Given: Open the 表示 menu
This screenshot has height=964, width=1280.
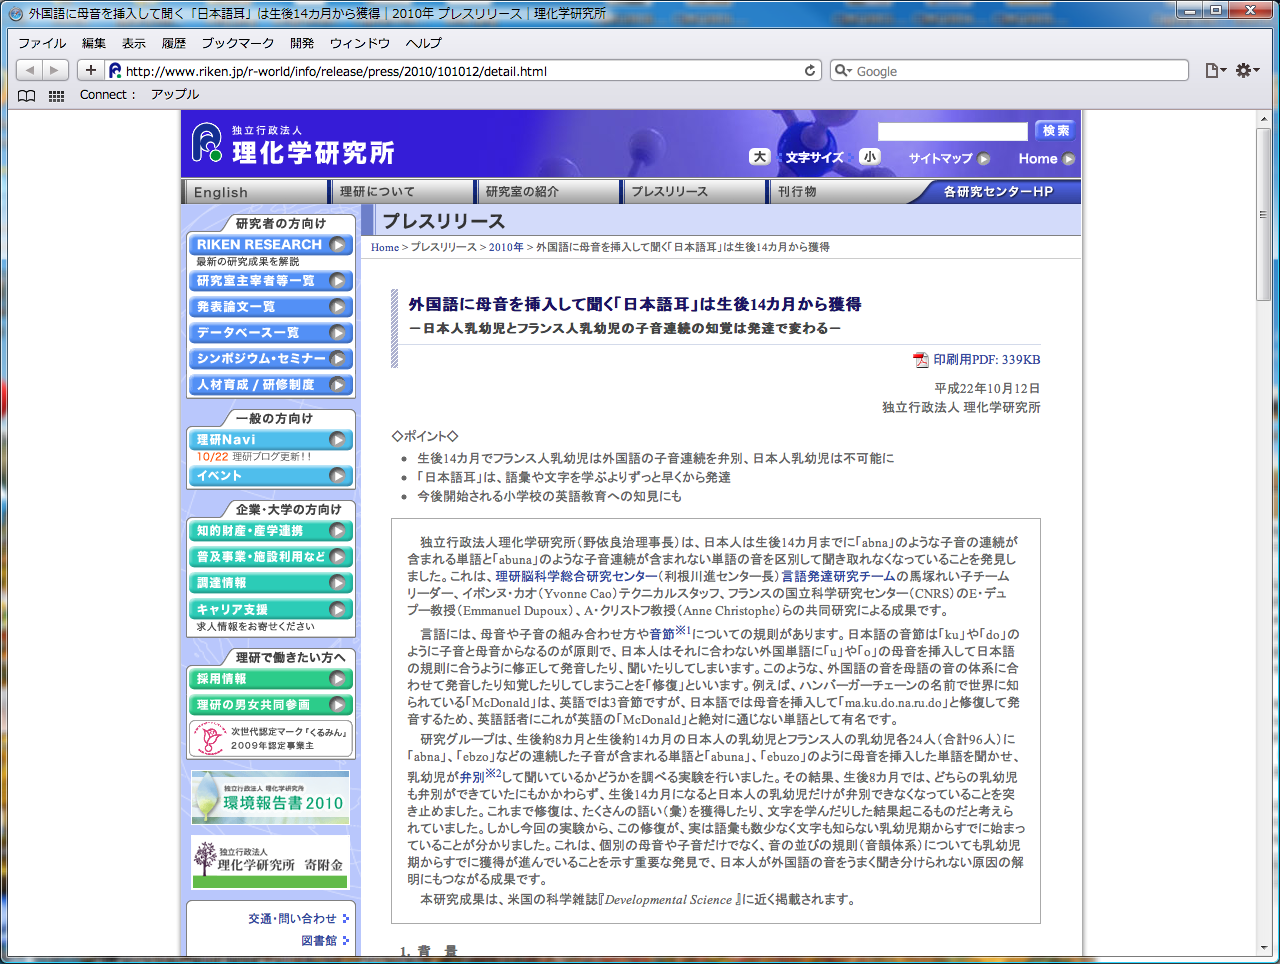Looking at the screenshot, I should (134, 43).
